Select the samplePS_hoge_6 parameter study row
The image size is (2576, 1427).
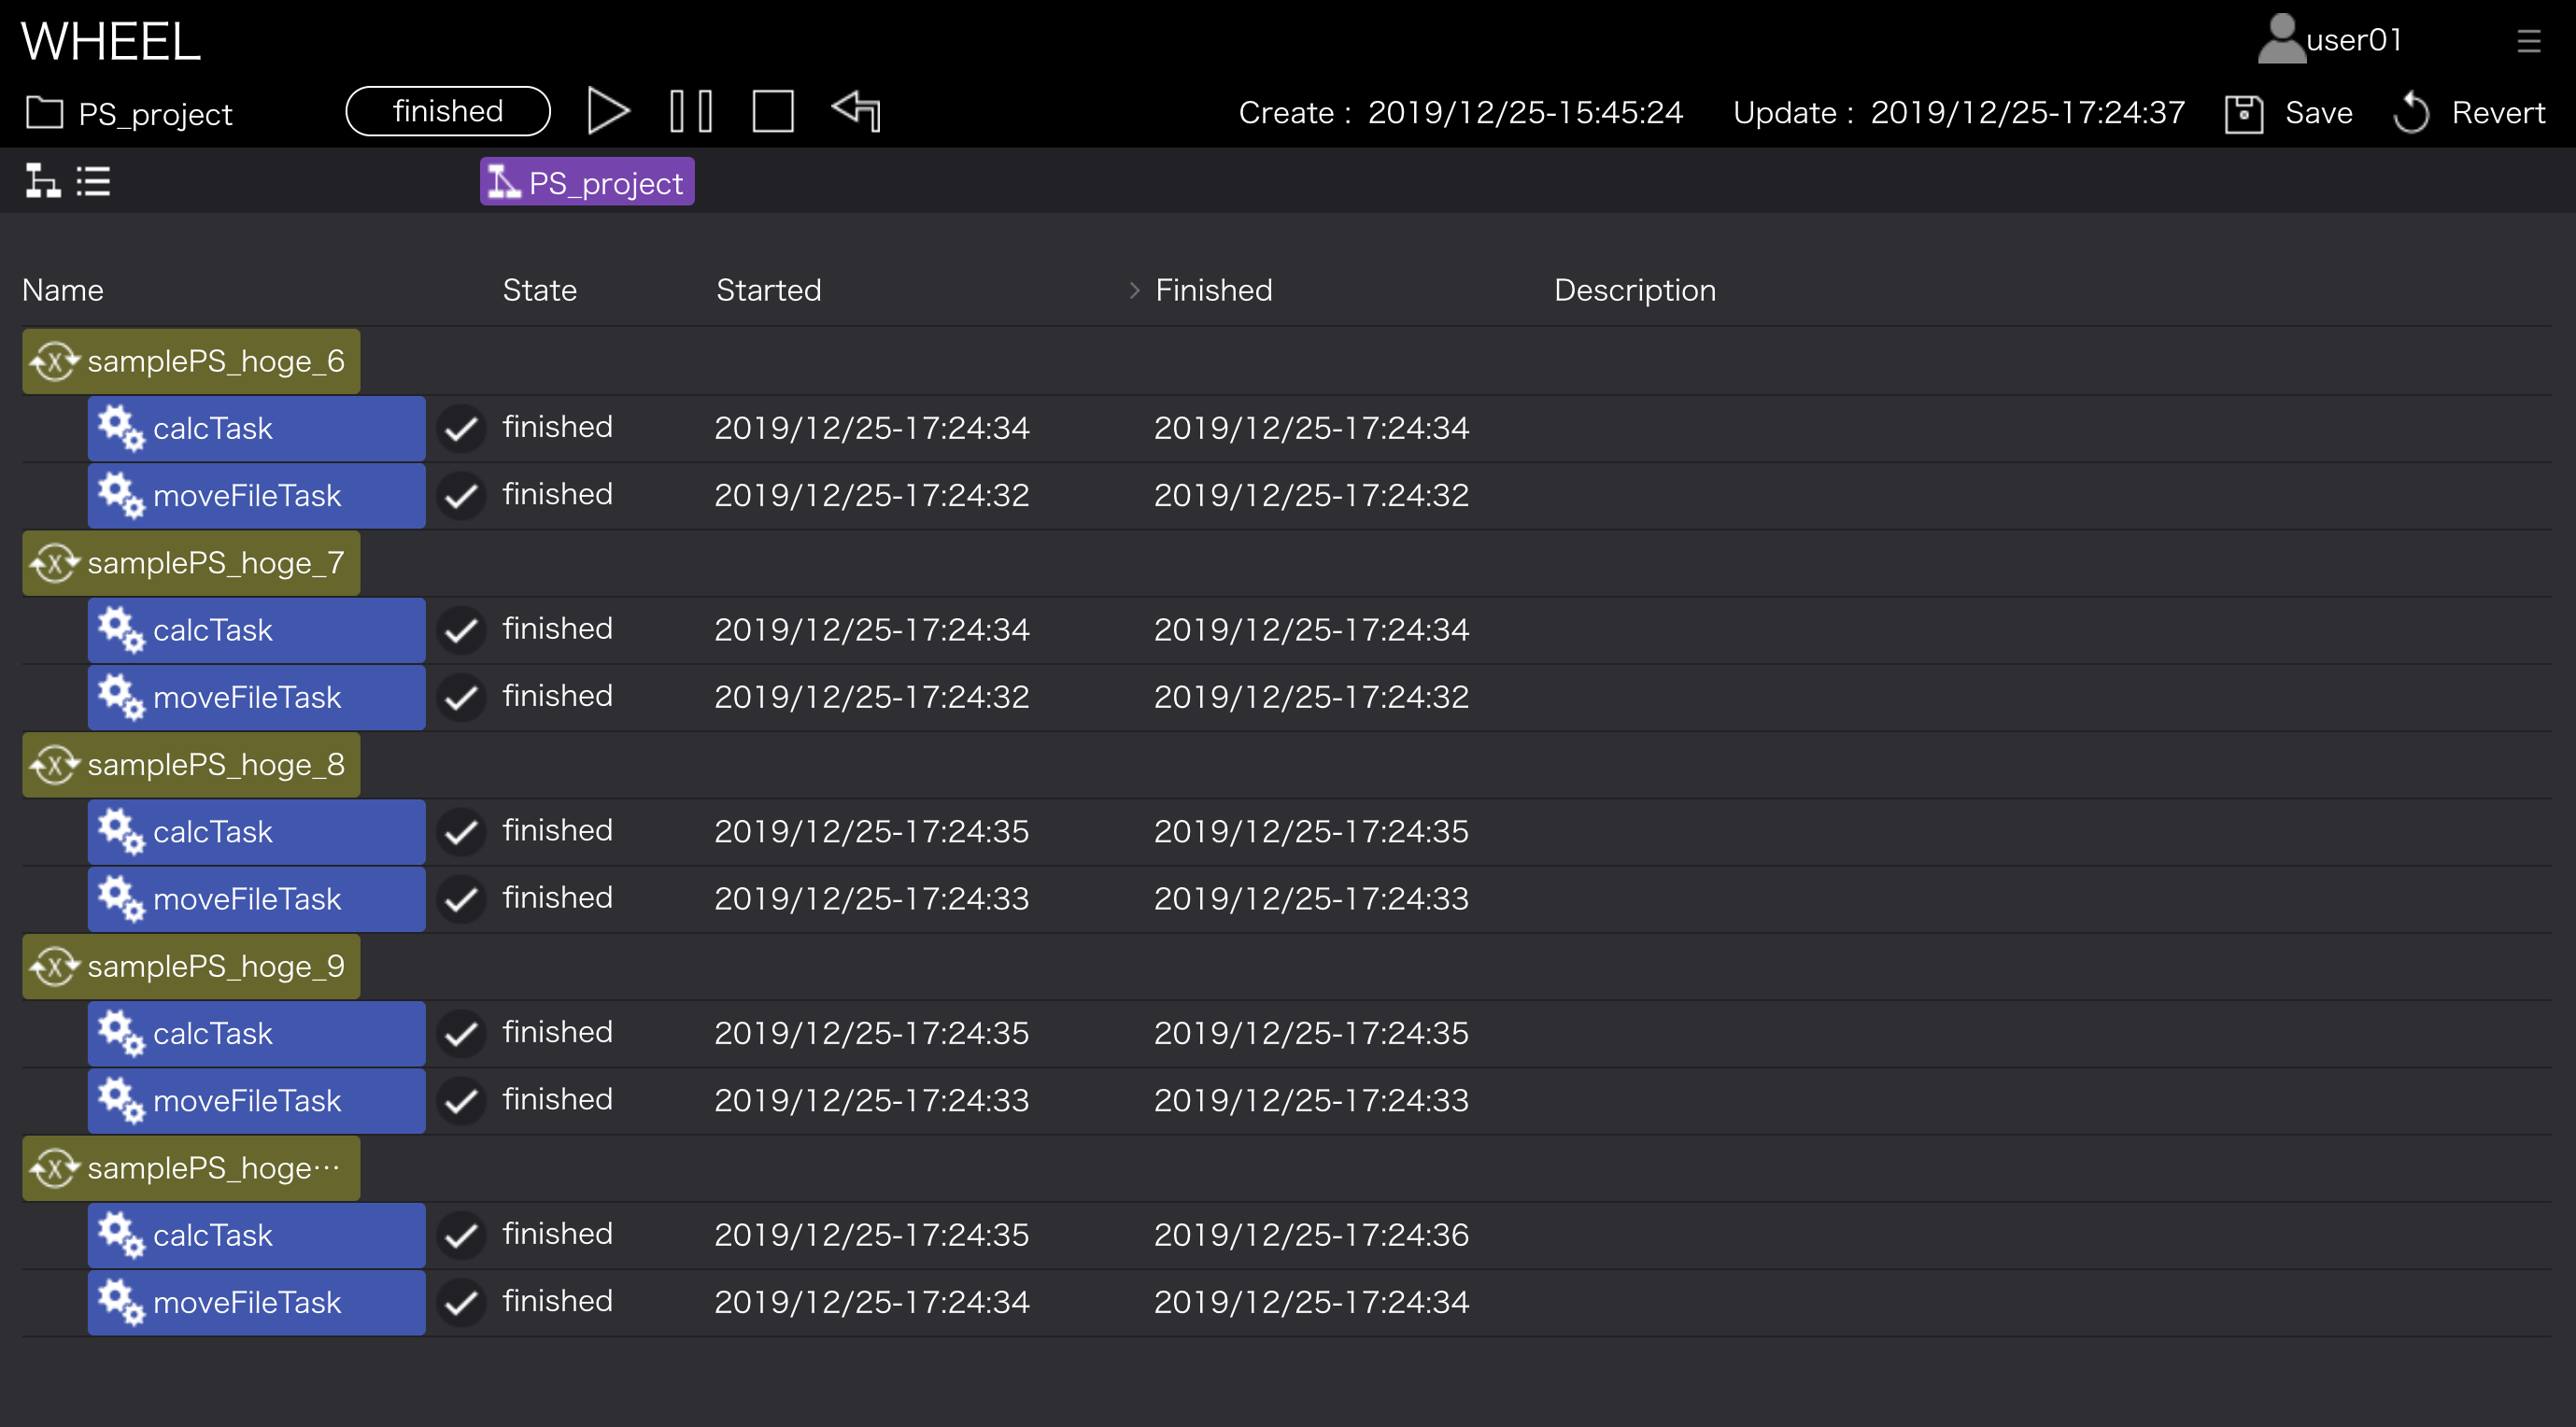(191, 361)
